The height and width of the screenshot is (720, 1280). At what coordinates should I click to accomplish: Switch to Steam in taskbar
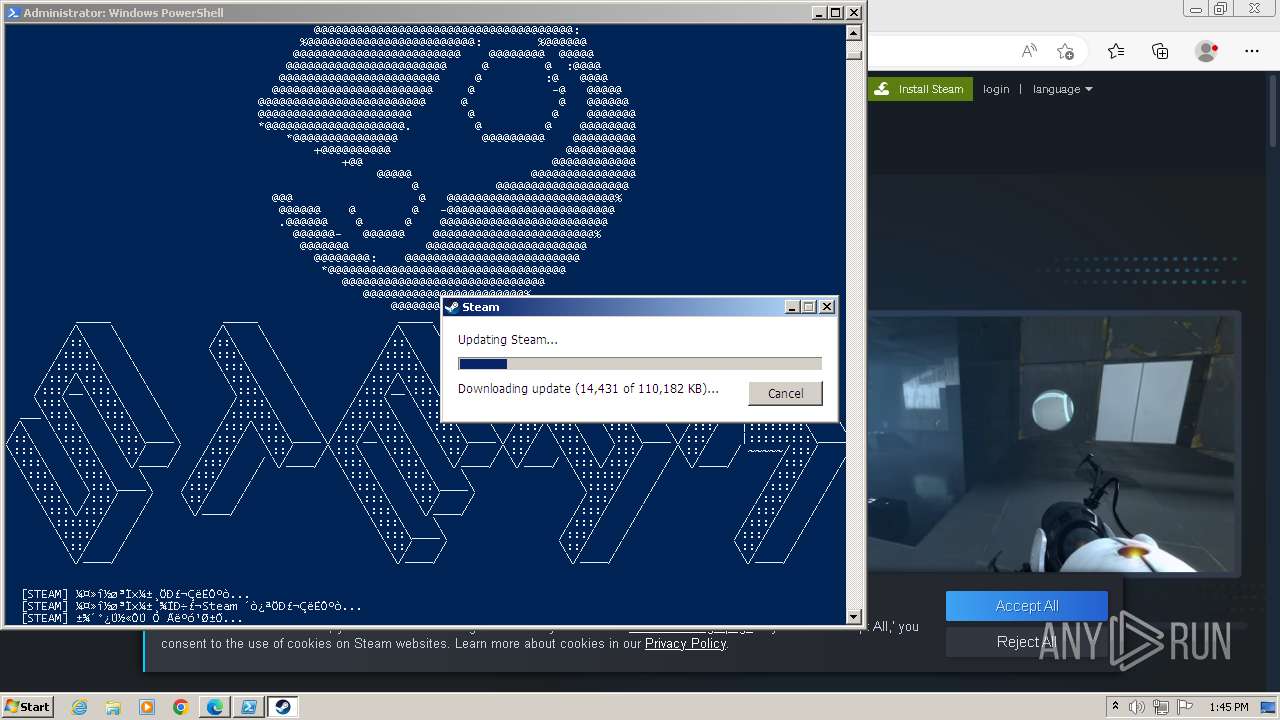[283, 707]
